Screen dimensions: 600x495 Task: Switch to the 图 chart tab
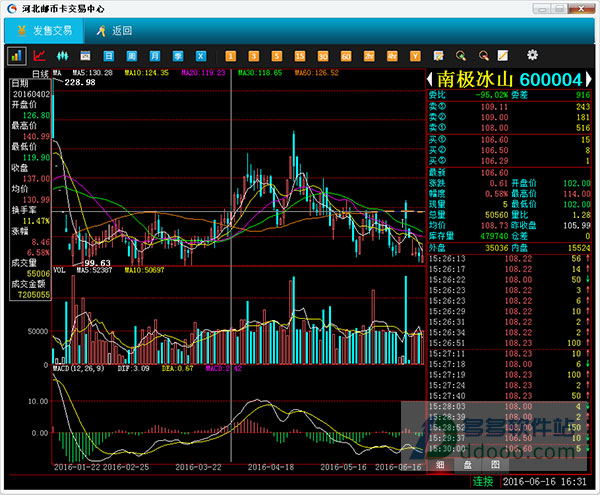(x=495, y=465)
